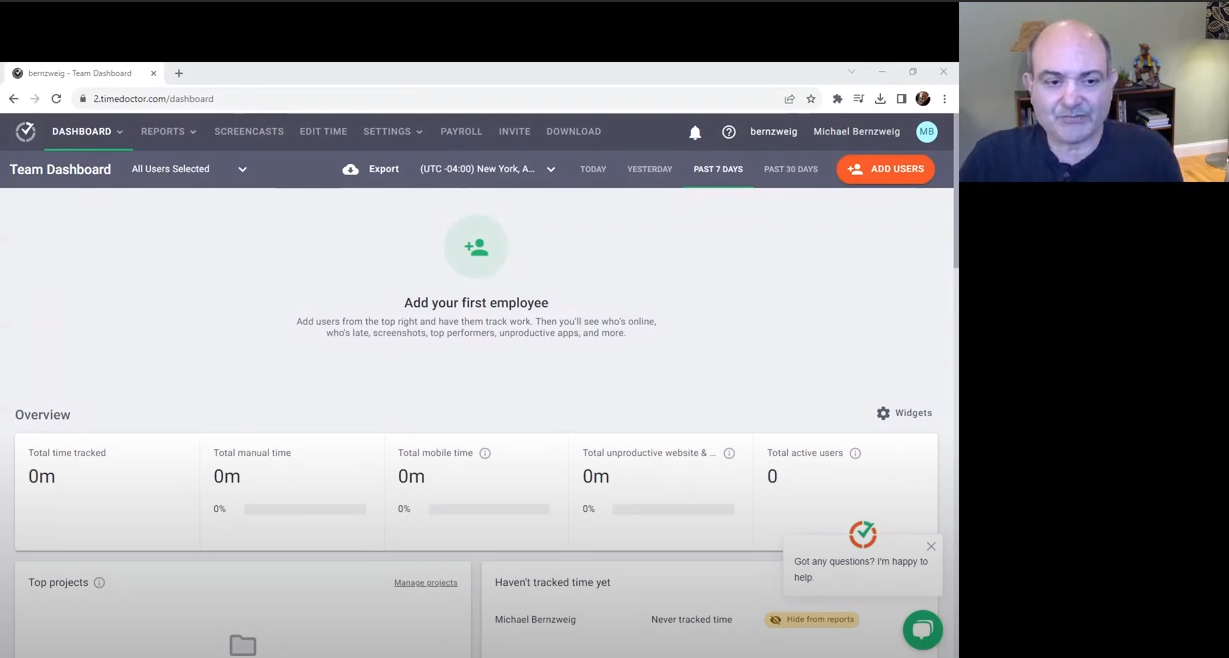
Task: Open the Invite page
Action: click(x=514, y=132)
